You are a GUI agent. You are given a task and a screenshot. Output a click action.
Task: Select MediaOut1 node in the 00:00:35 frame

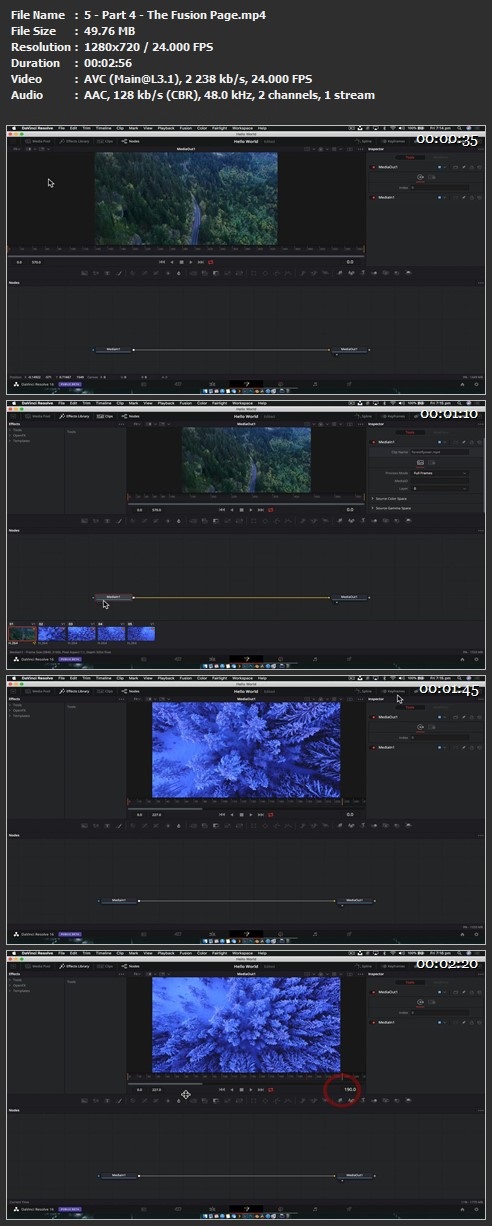coord(349,349)
